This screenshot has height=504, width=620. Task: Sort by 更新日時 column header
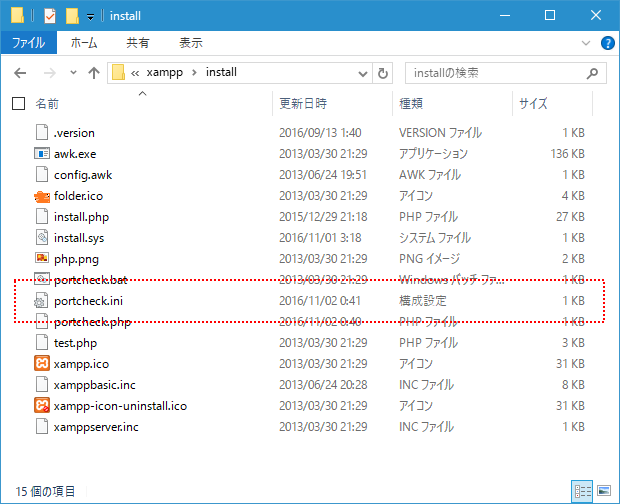pyautogui.click(x=303, y=104)
